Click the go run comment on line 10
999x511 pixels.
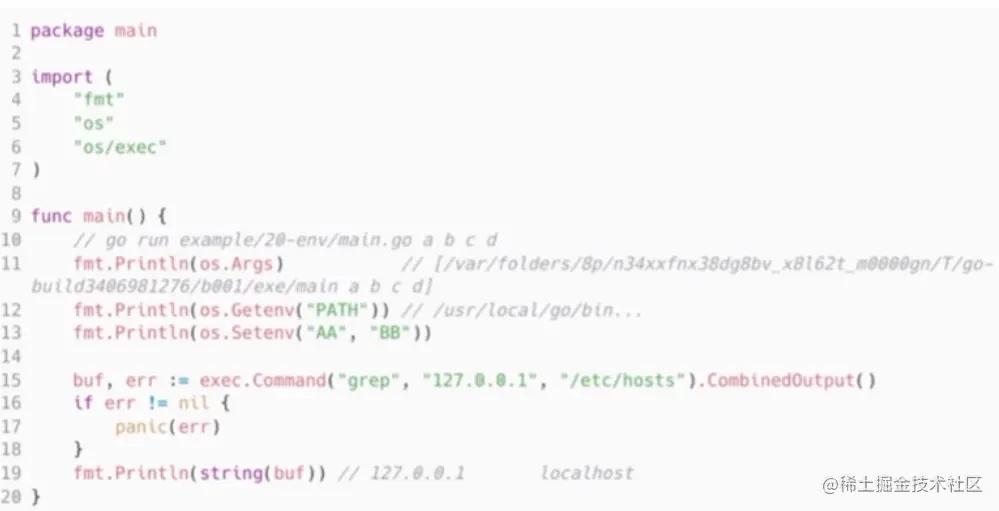(285, 240)
